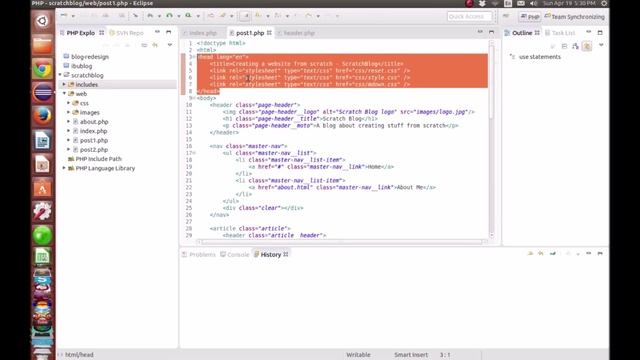Viewport: 640px width, 360px height.
Task: Select about.php in explorer tree
Action: [94, 122]
